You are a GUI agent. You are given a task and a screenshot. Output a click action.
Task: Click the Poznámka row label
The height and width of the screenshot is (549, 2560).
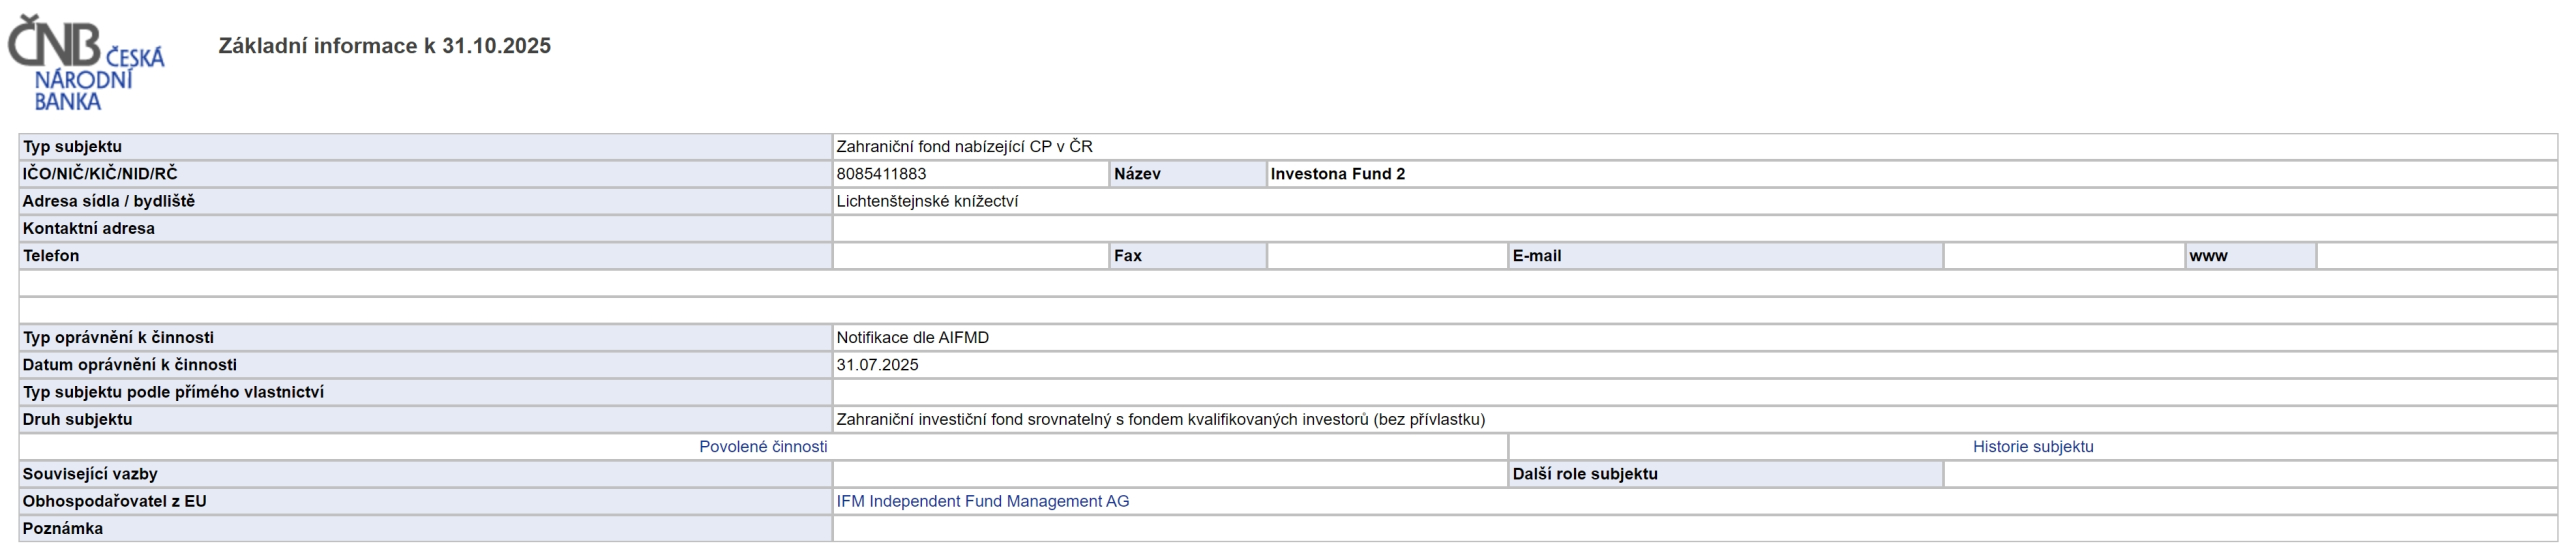62,528
